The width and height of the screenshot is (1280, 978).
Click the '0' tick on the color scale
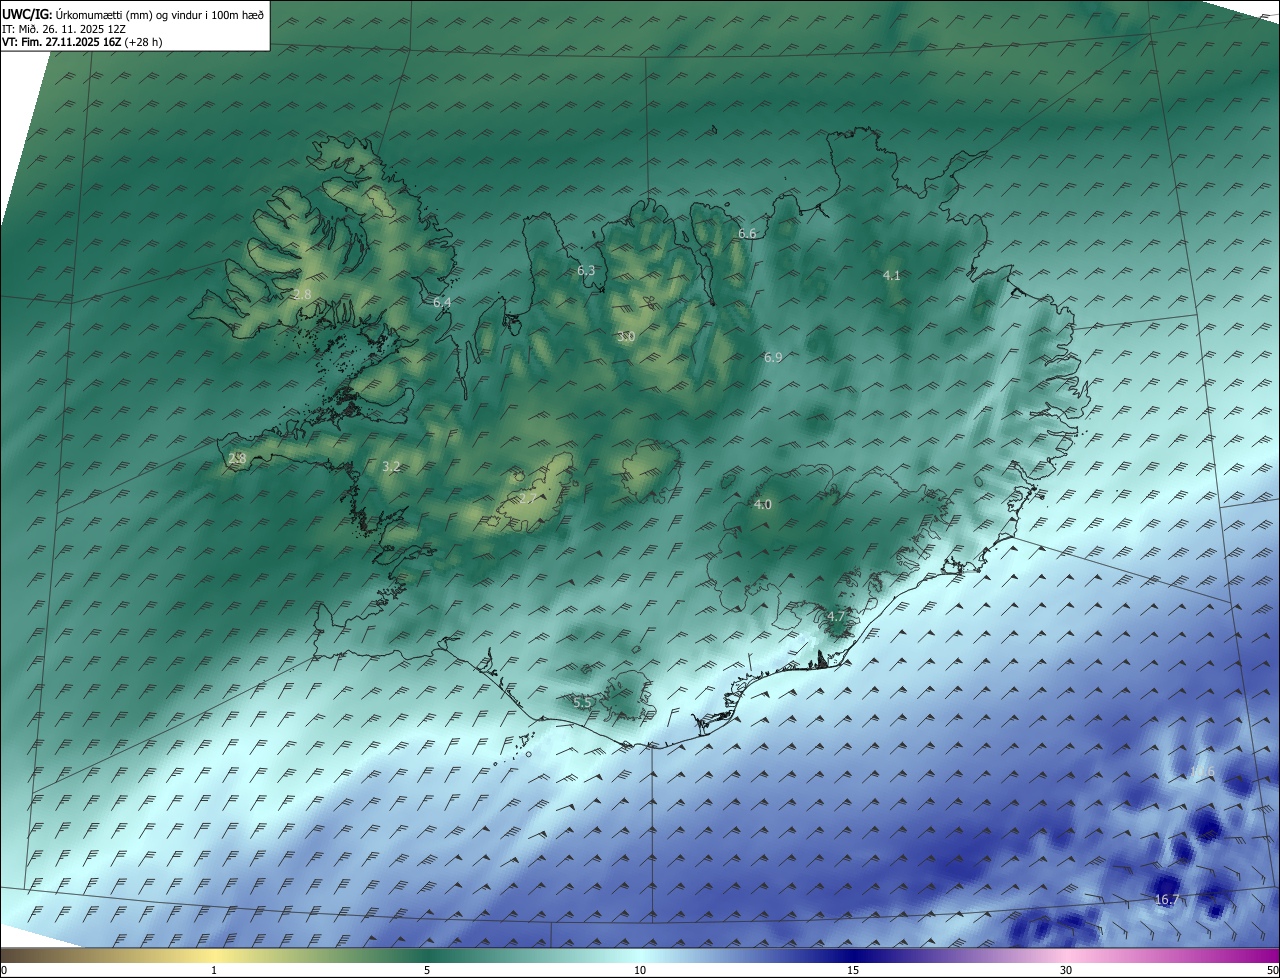click(4, 970)
